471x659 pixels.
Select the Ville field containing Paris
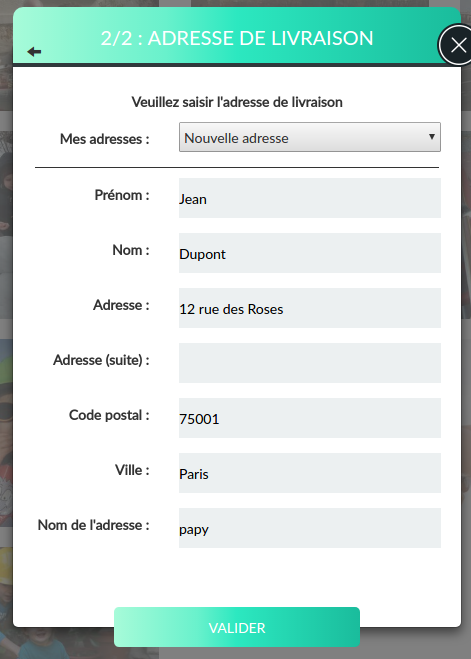(310, 473)
